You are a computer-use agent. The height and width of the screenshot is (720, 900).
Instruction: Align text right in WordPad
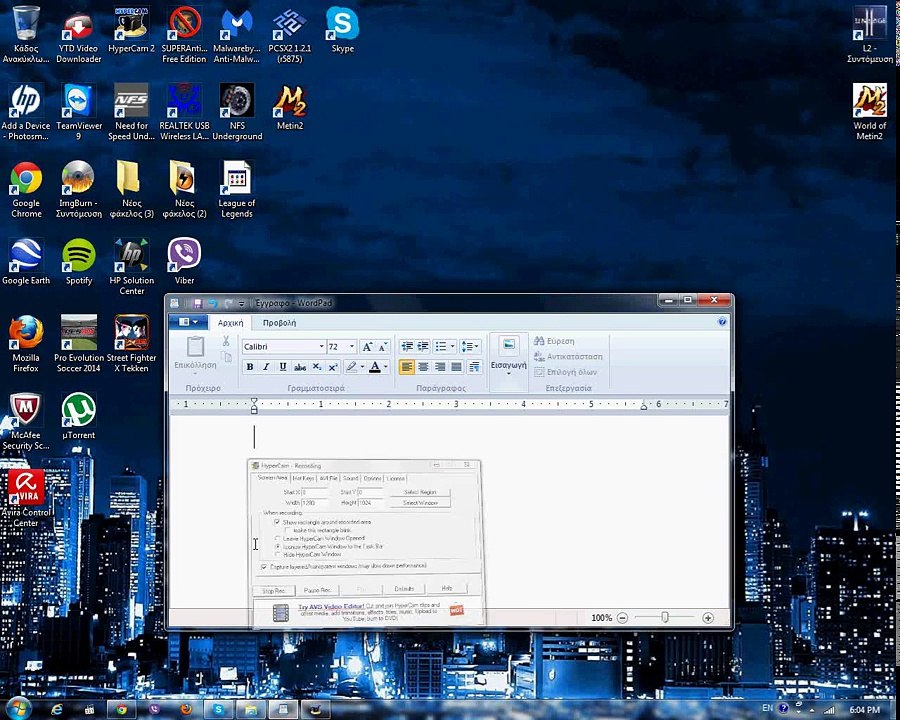tap(440, 367)
